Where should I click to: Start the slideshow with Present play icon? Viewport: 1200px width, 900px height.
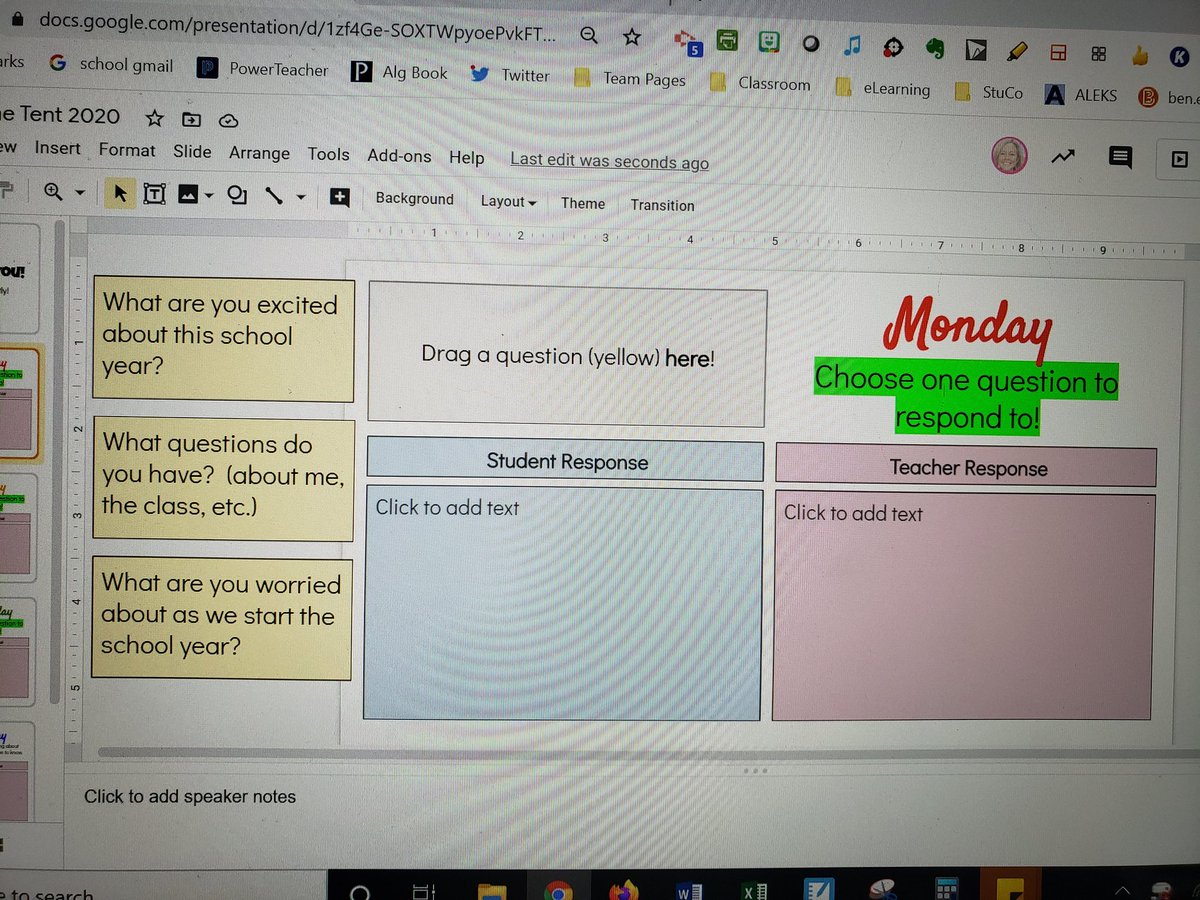click(1180, 158)
